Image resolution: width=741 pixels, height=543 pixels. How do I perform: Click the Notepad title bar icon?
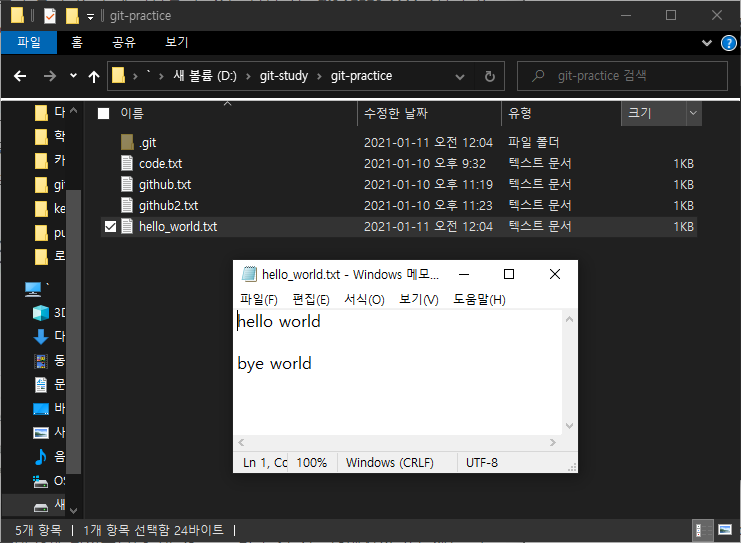pyautogui.click(x=249, y=274)
